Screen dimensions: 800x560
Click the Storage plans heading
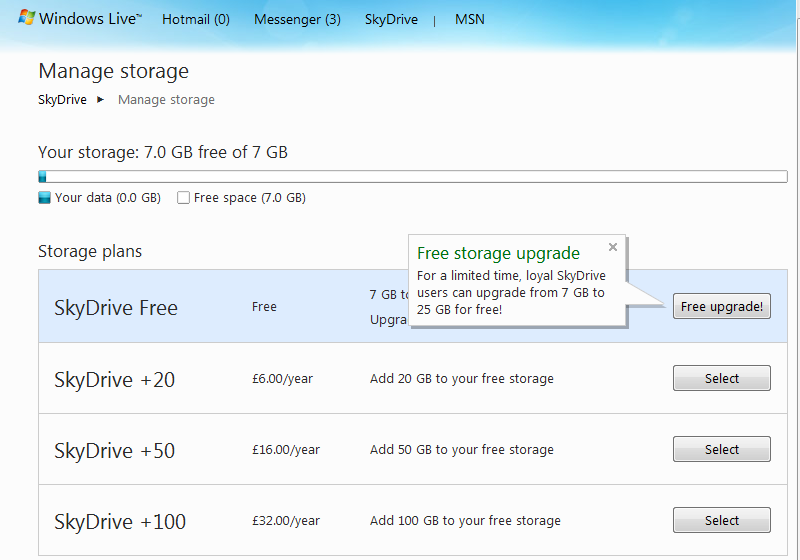click(90, 251)
